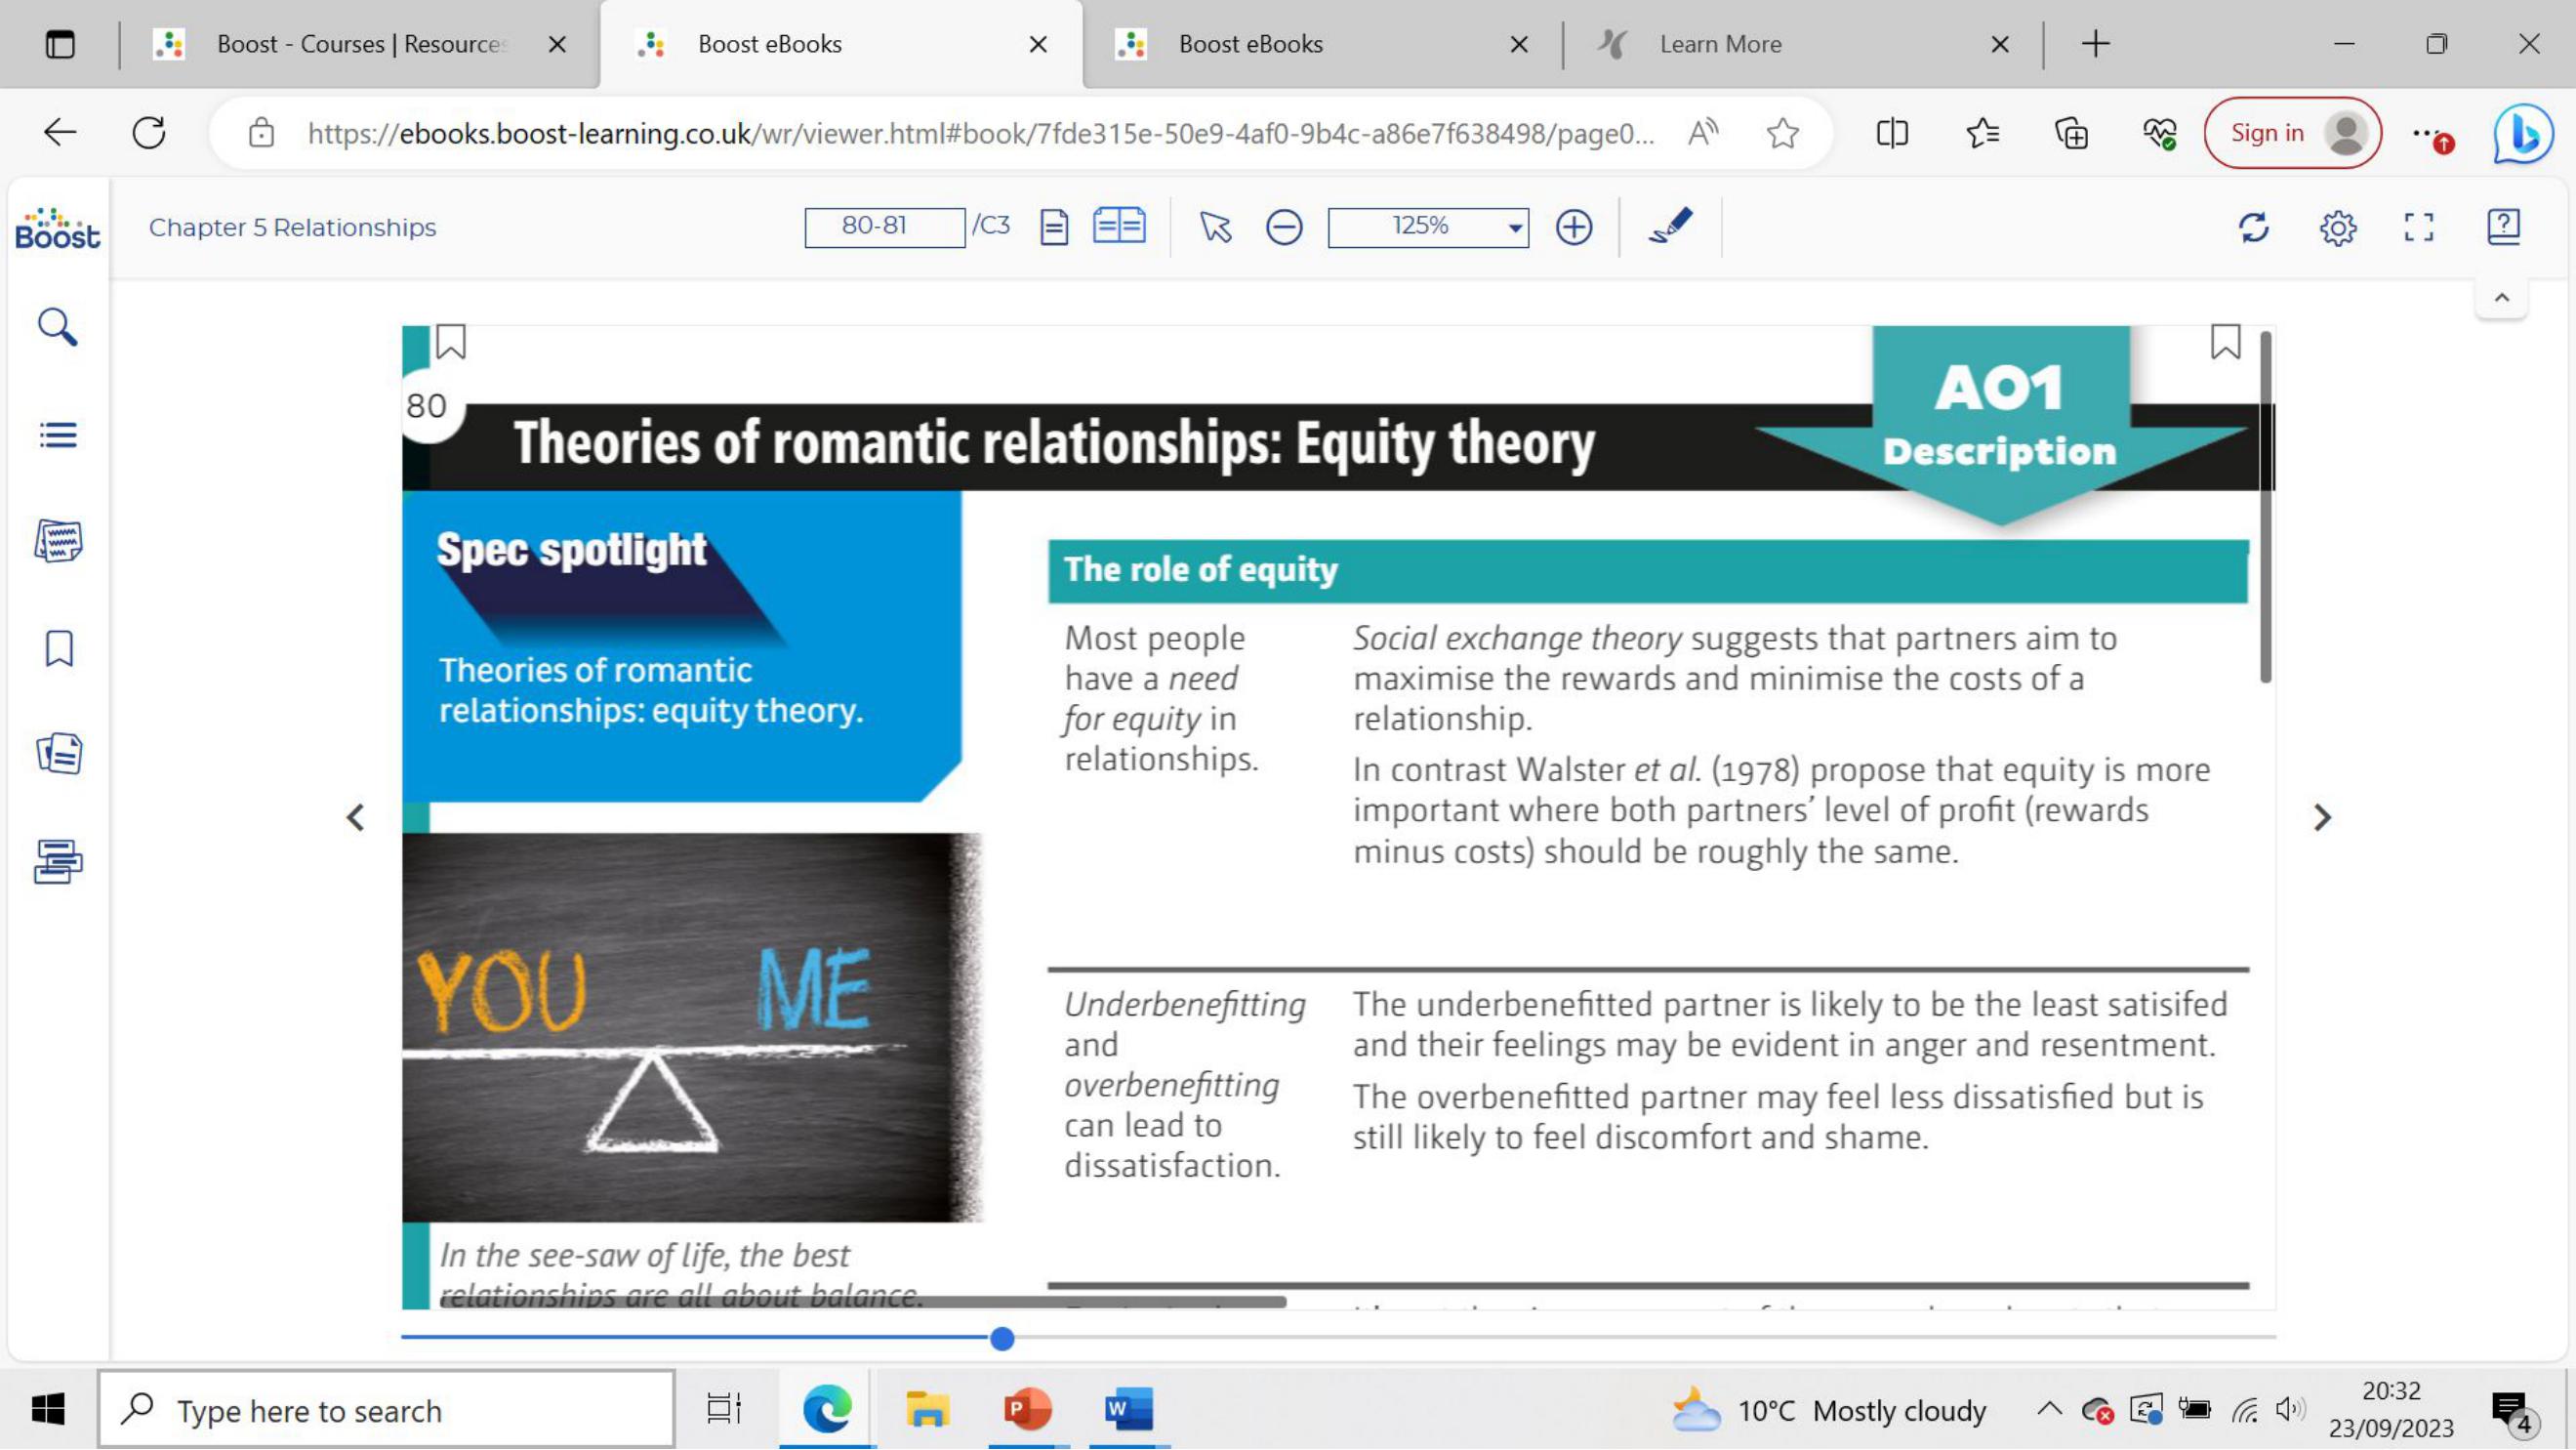The height and width of the screenshot is (1450, 2576).
Task: Open the viewer settings gear
Action: tap(2337, 228)
